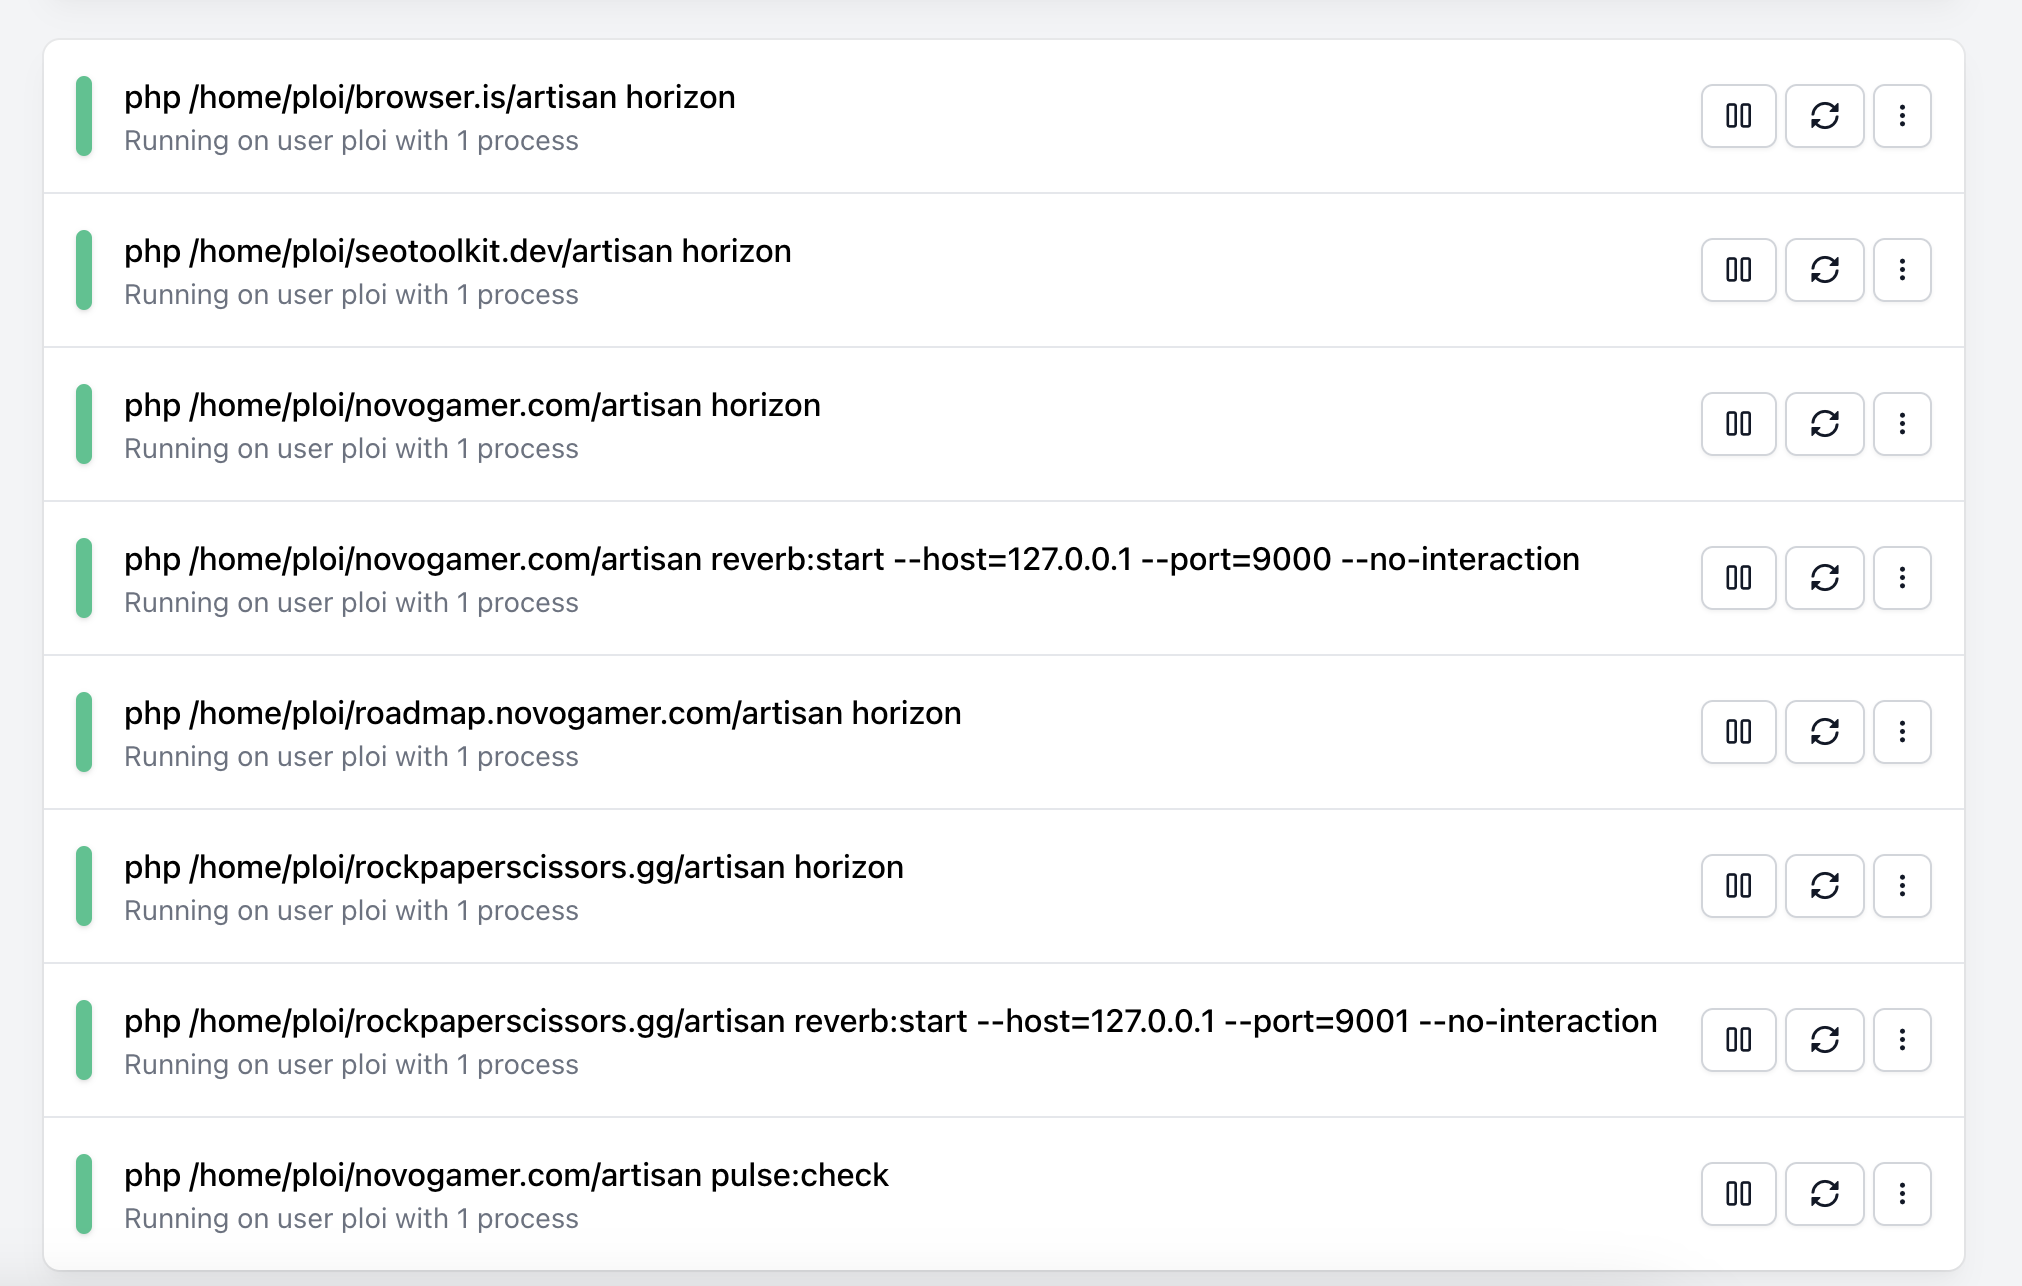The image size is (2022, 1286).
Task: Restart rockpaperscissors.gg horizon daemon
Action: point(1824,886)
